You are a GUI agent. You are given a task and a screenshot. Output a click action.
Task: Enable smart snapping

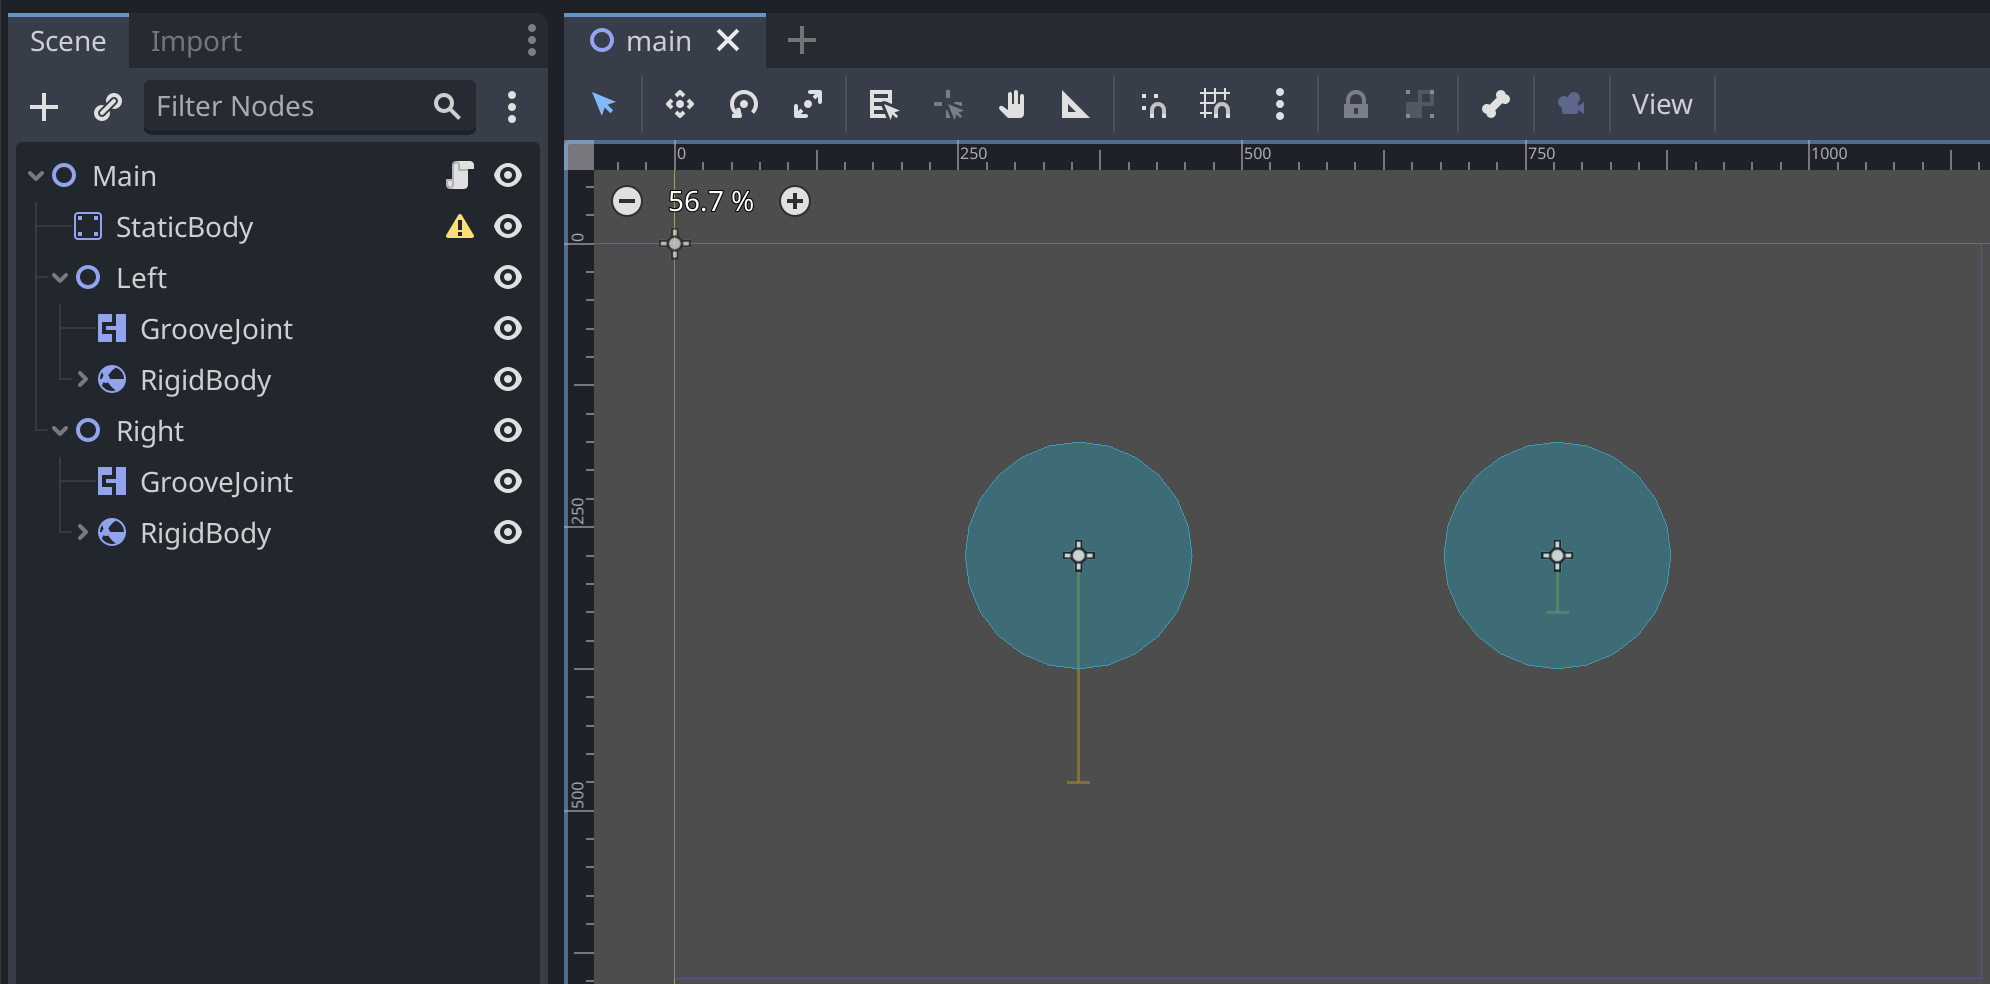pos(1151,104)
